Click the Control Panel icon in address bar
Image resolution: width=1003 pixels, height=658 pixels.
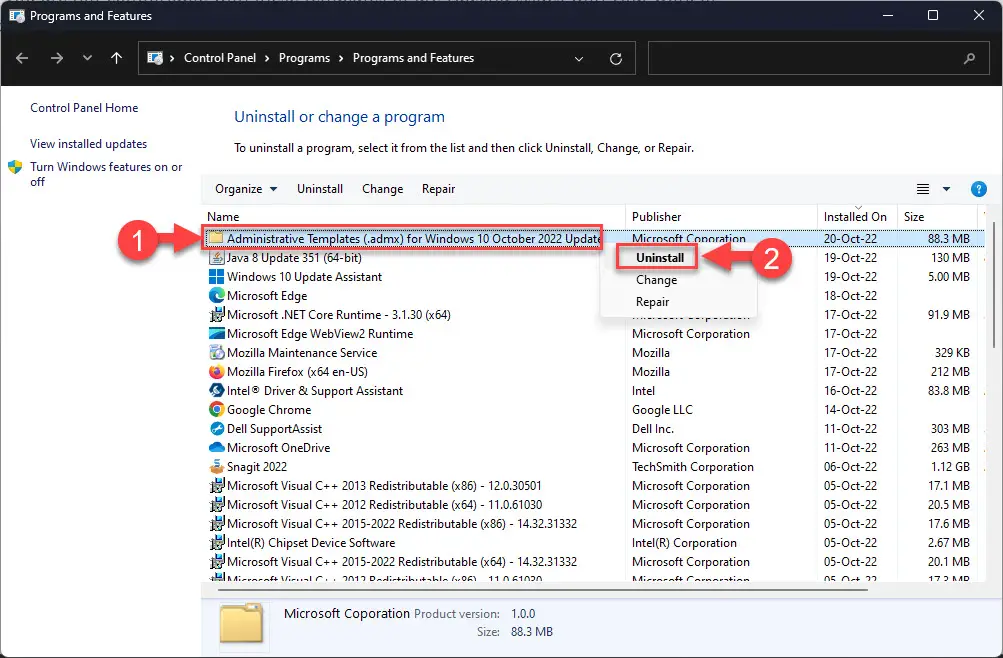pyautogui.click(x=155, y=58)
